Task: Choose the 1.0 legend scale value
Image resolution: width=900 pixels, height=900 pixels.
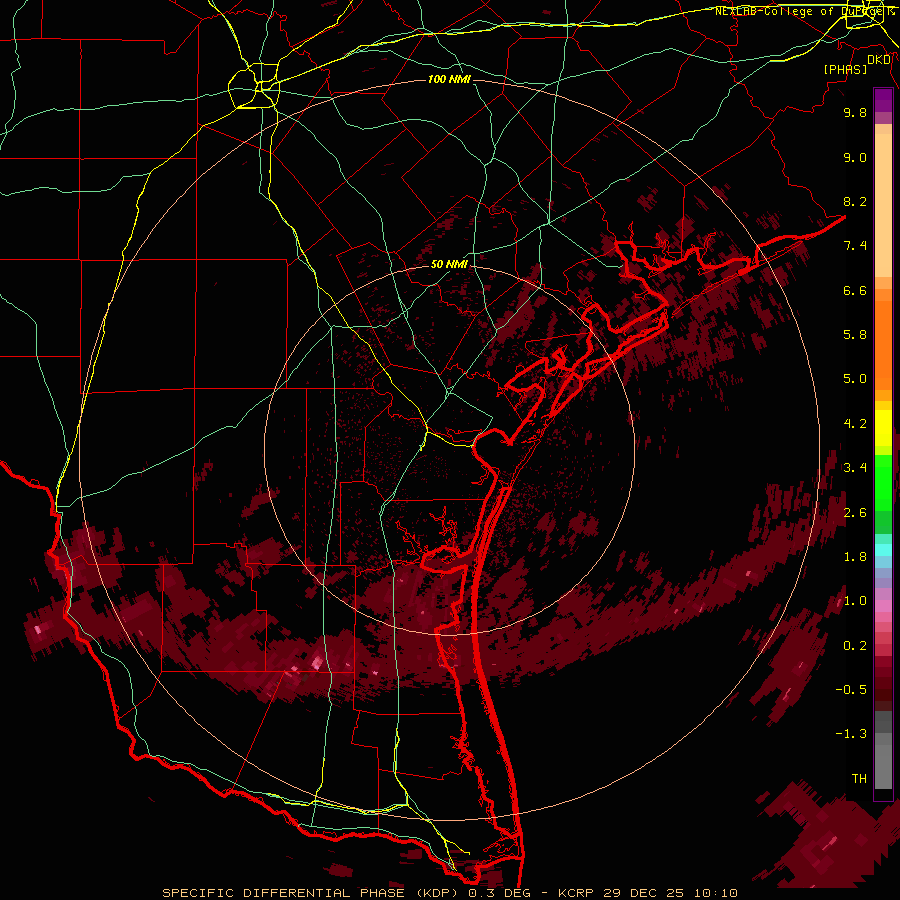Action: click(x=855, y=601)
